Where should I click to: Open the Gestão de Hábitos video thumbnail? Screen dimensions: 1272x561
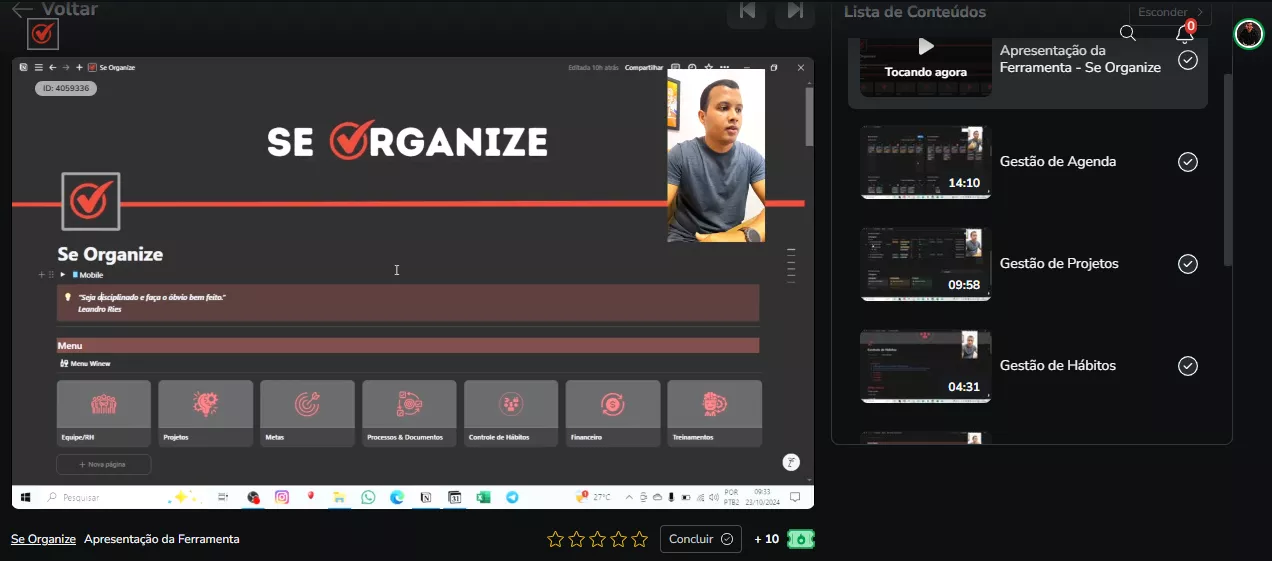[x=925, y=366]
